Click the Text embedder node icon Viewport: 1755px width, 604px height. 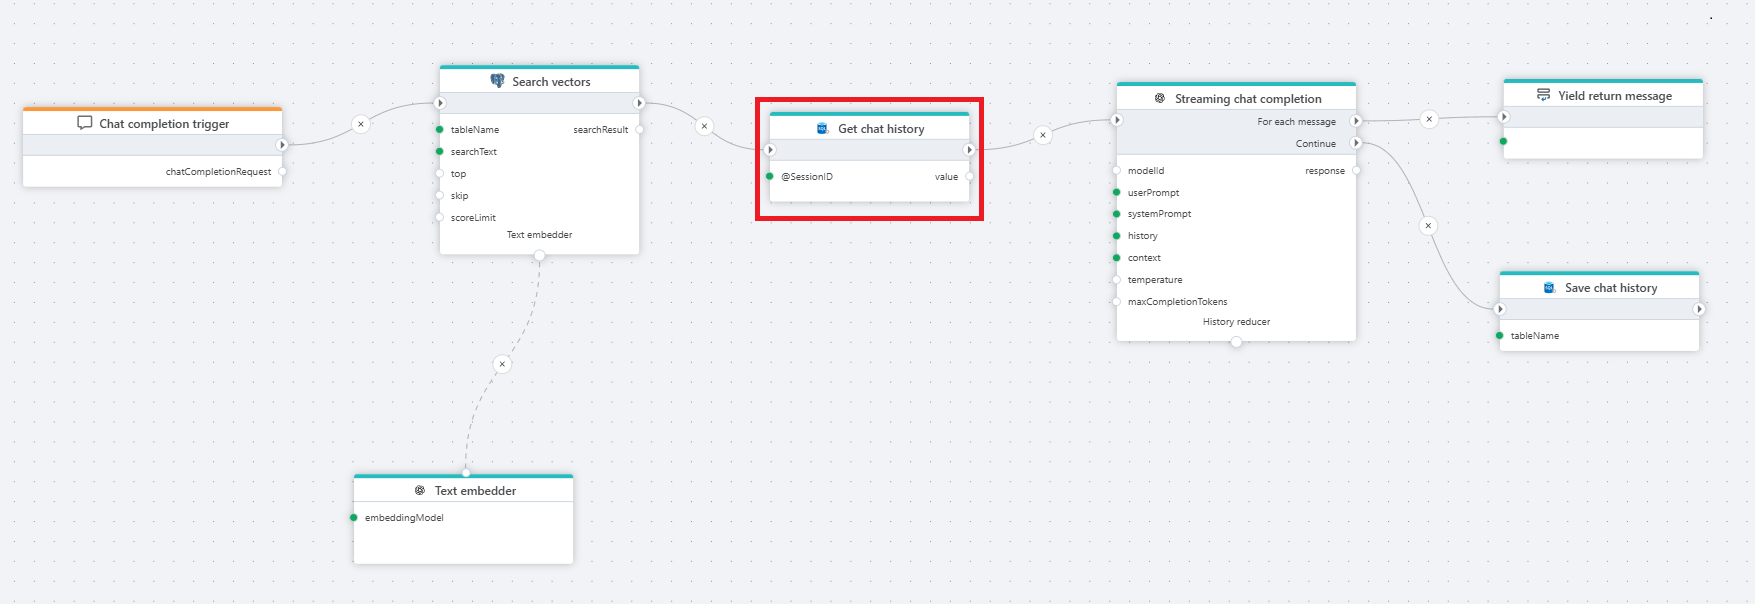click(420, 490)
